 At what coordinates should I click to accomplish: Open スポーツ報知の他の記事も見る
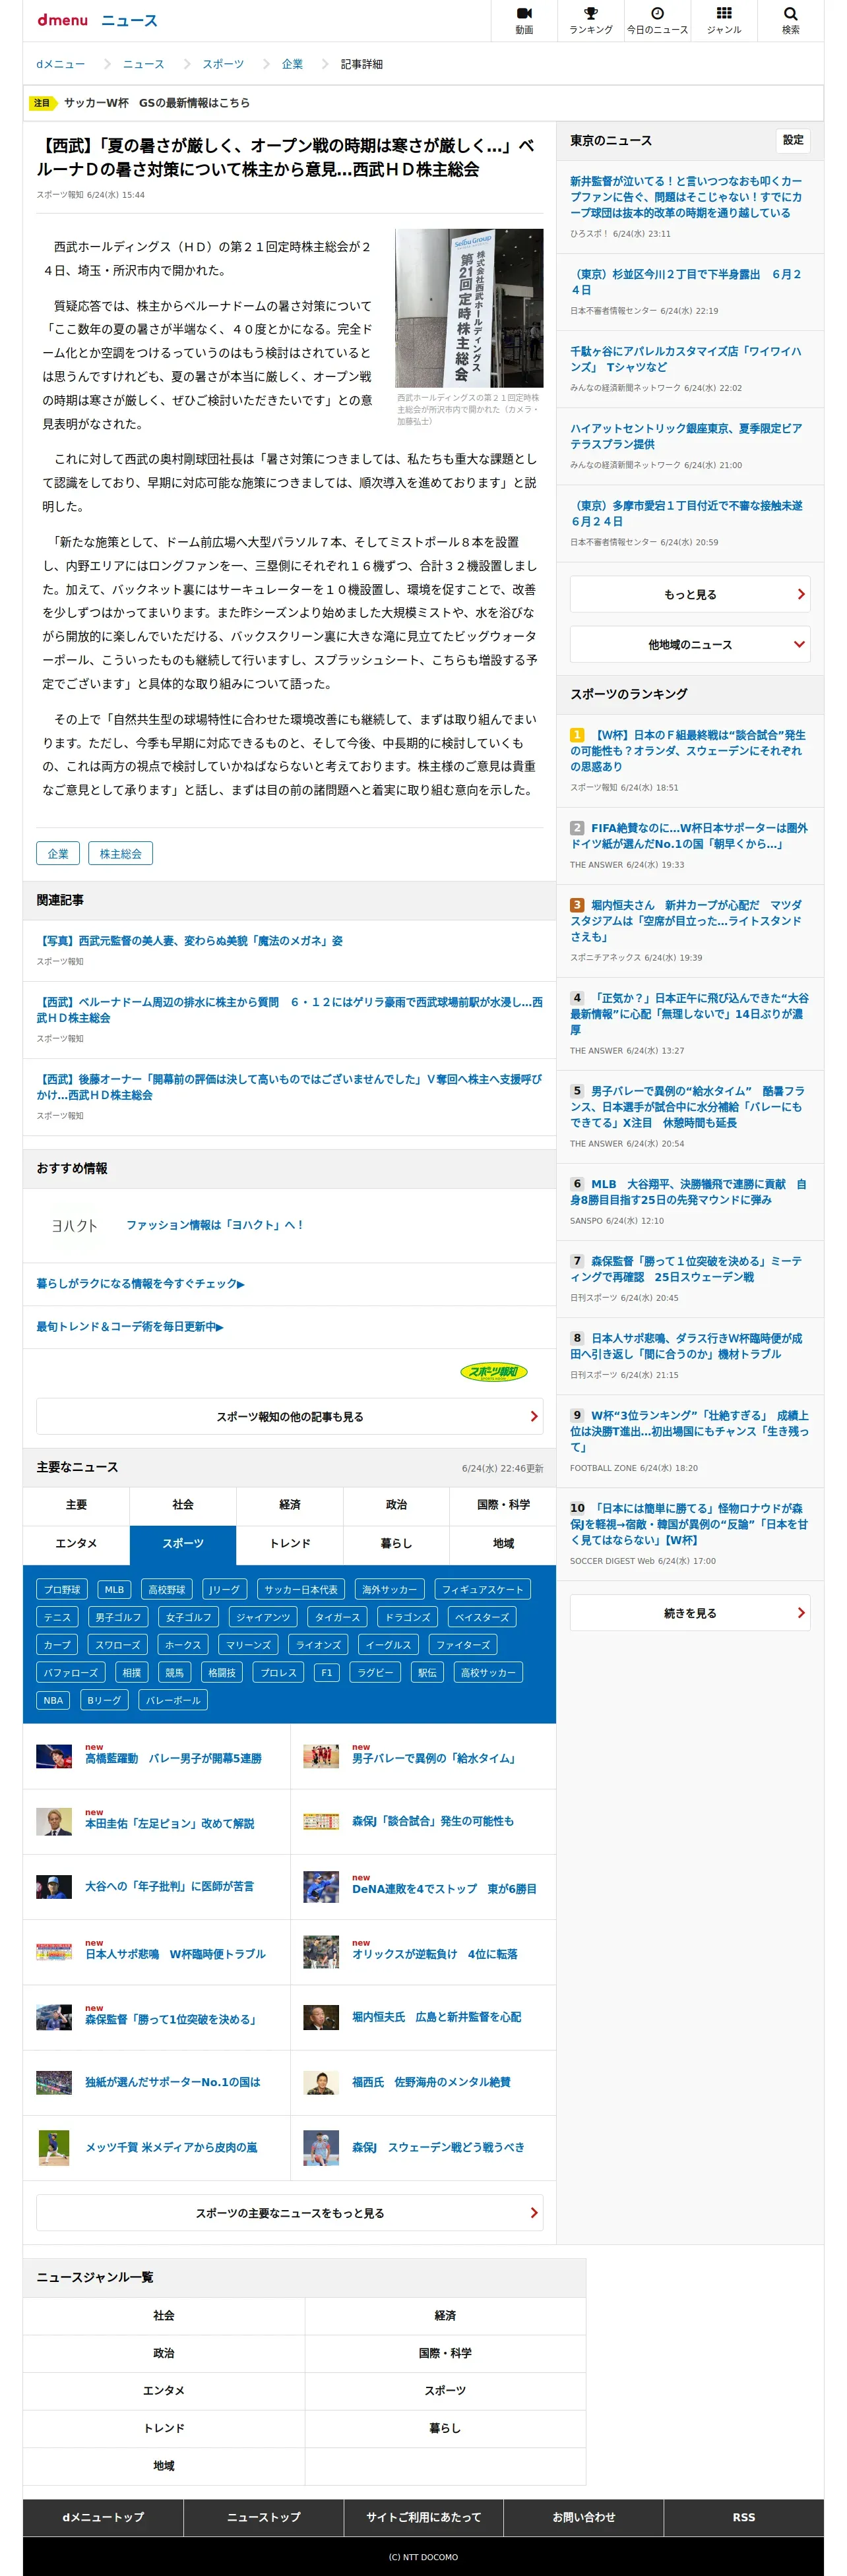(x=290, y=1416)
